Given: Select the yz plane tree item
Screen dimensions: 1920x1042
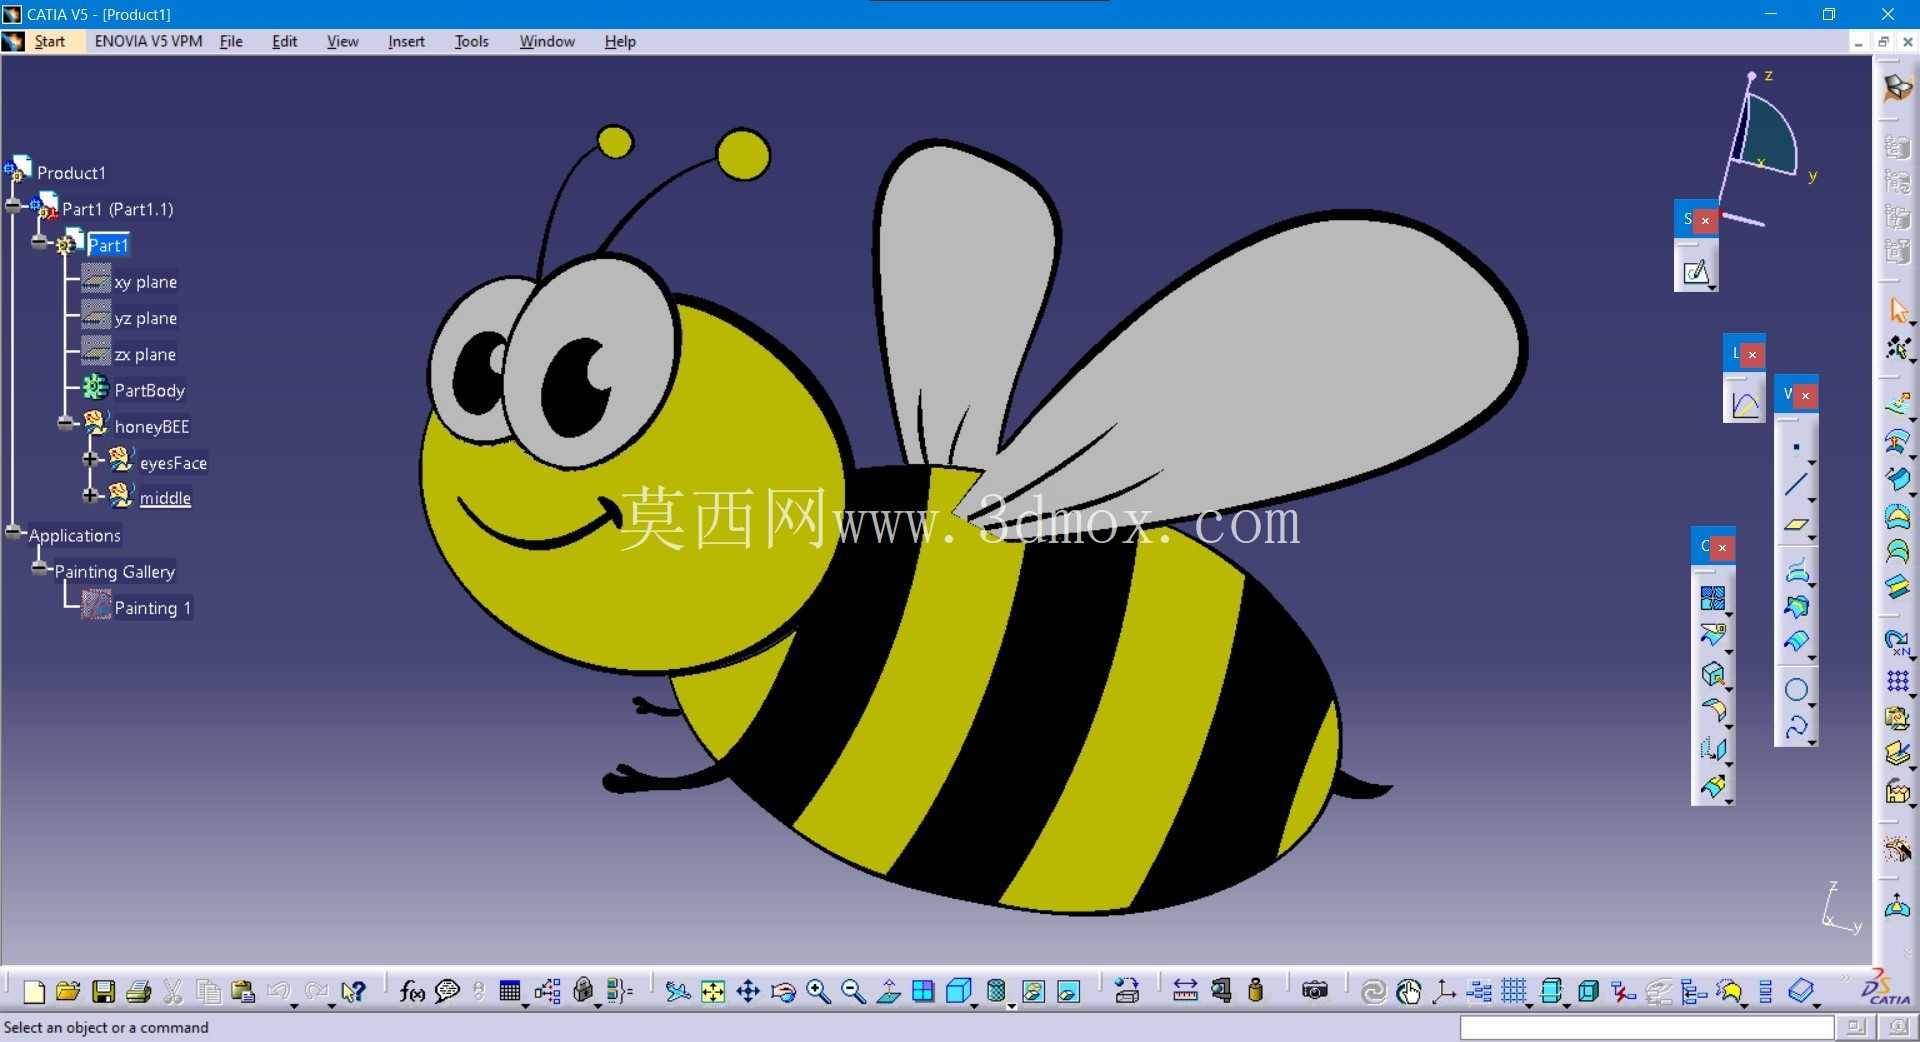Looking at the screenshot, I should pos(145,318).
